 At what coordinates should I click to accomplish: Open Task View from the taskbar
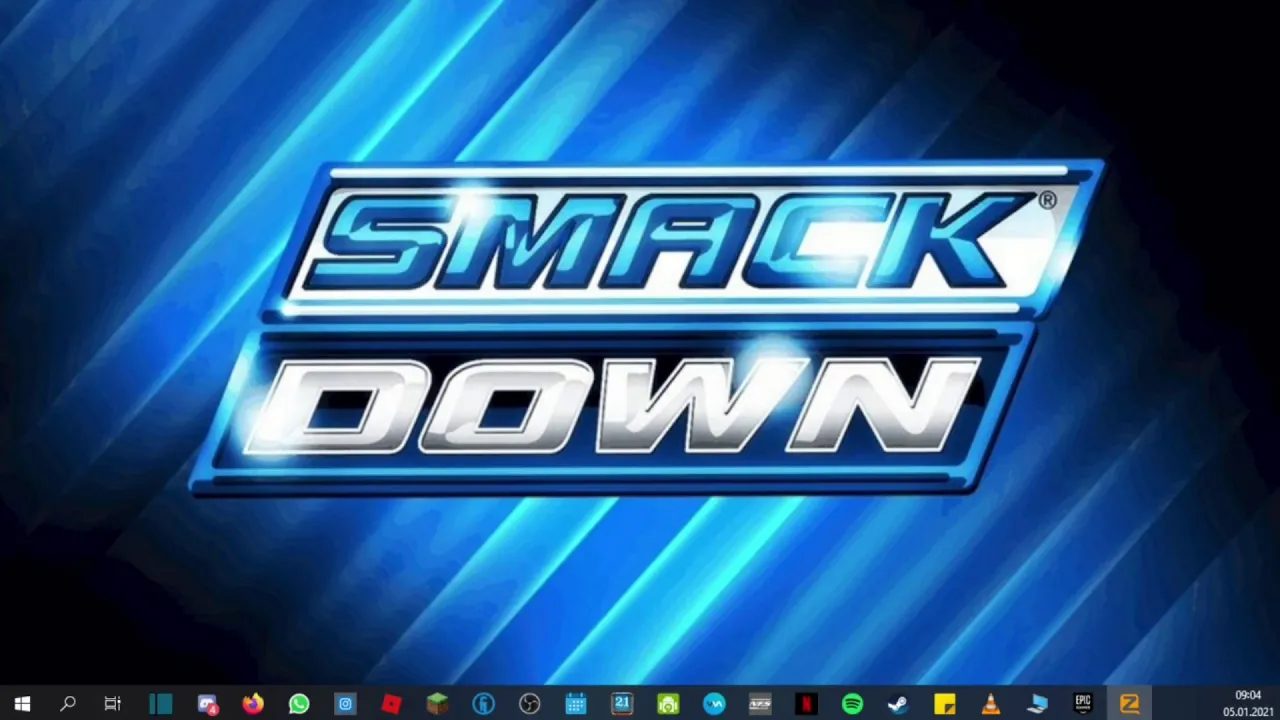pyautogui.click(x=113, y=704)
